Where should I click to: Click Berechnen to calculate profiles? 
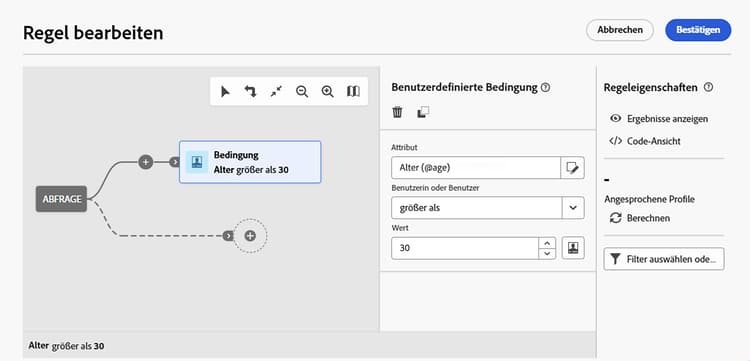point(640,218)
